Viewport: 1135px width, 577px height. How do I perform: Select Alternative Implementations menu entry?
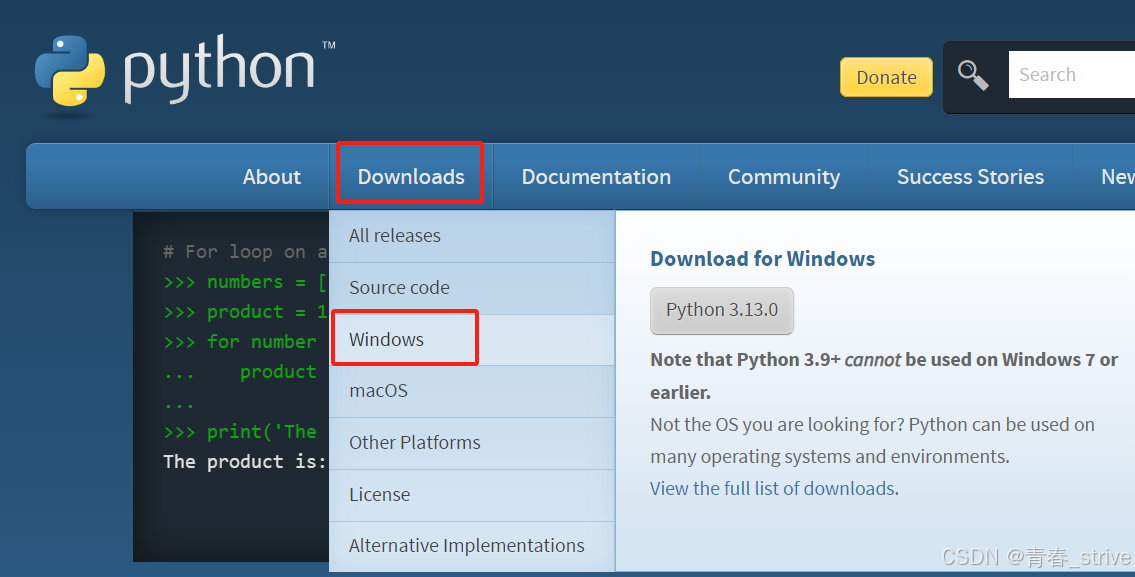[x=472, y=546]
